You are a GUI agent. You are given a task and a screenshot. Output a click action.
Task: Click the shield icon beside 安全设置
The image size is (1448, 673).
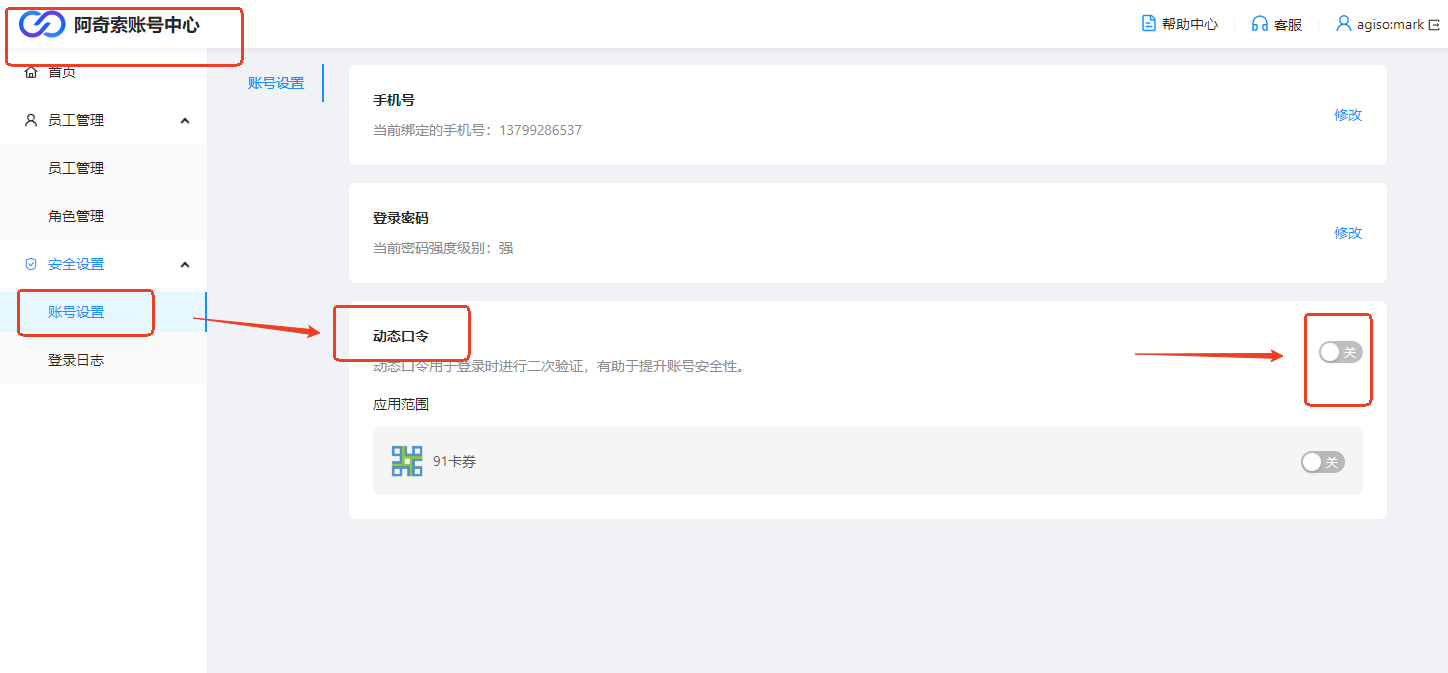coord(31,264)
